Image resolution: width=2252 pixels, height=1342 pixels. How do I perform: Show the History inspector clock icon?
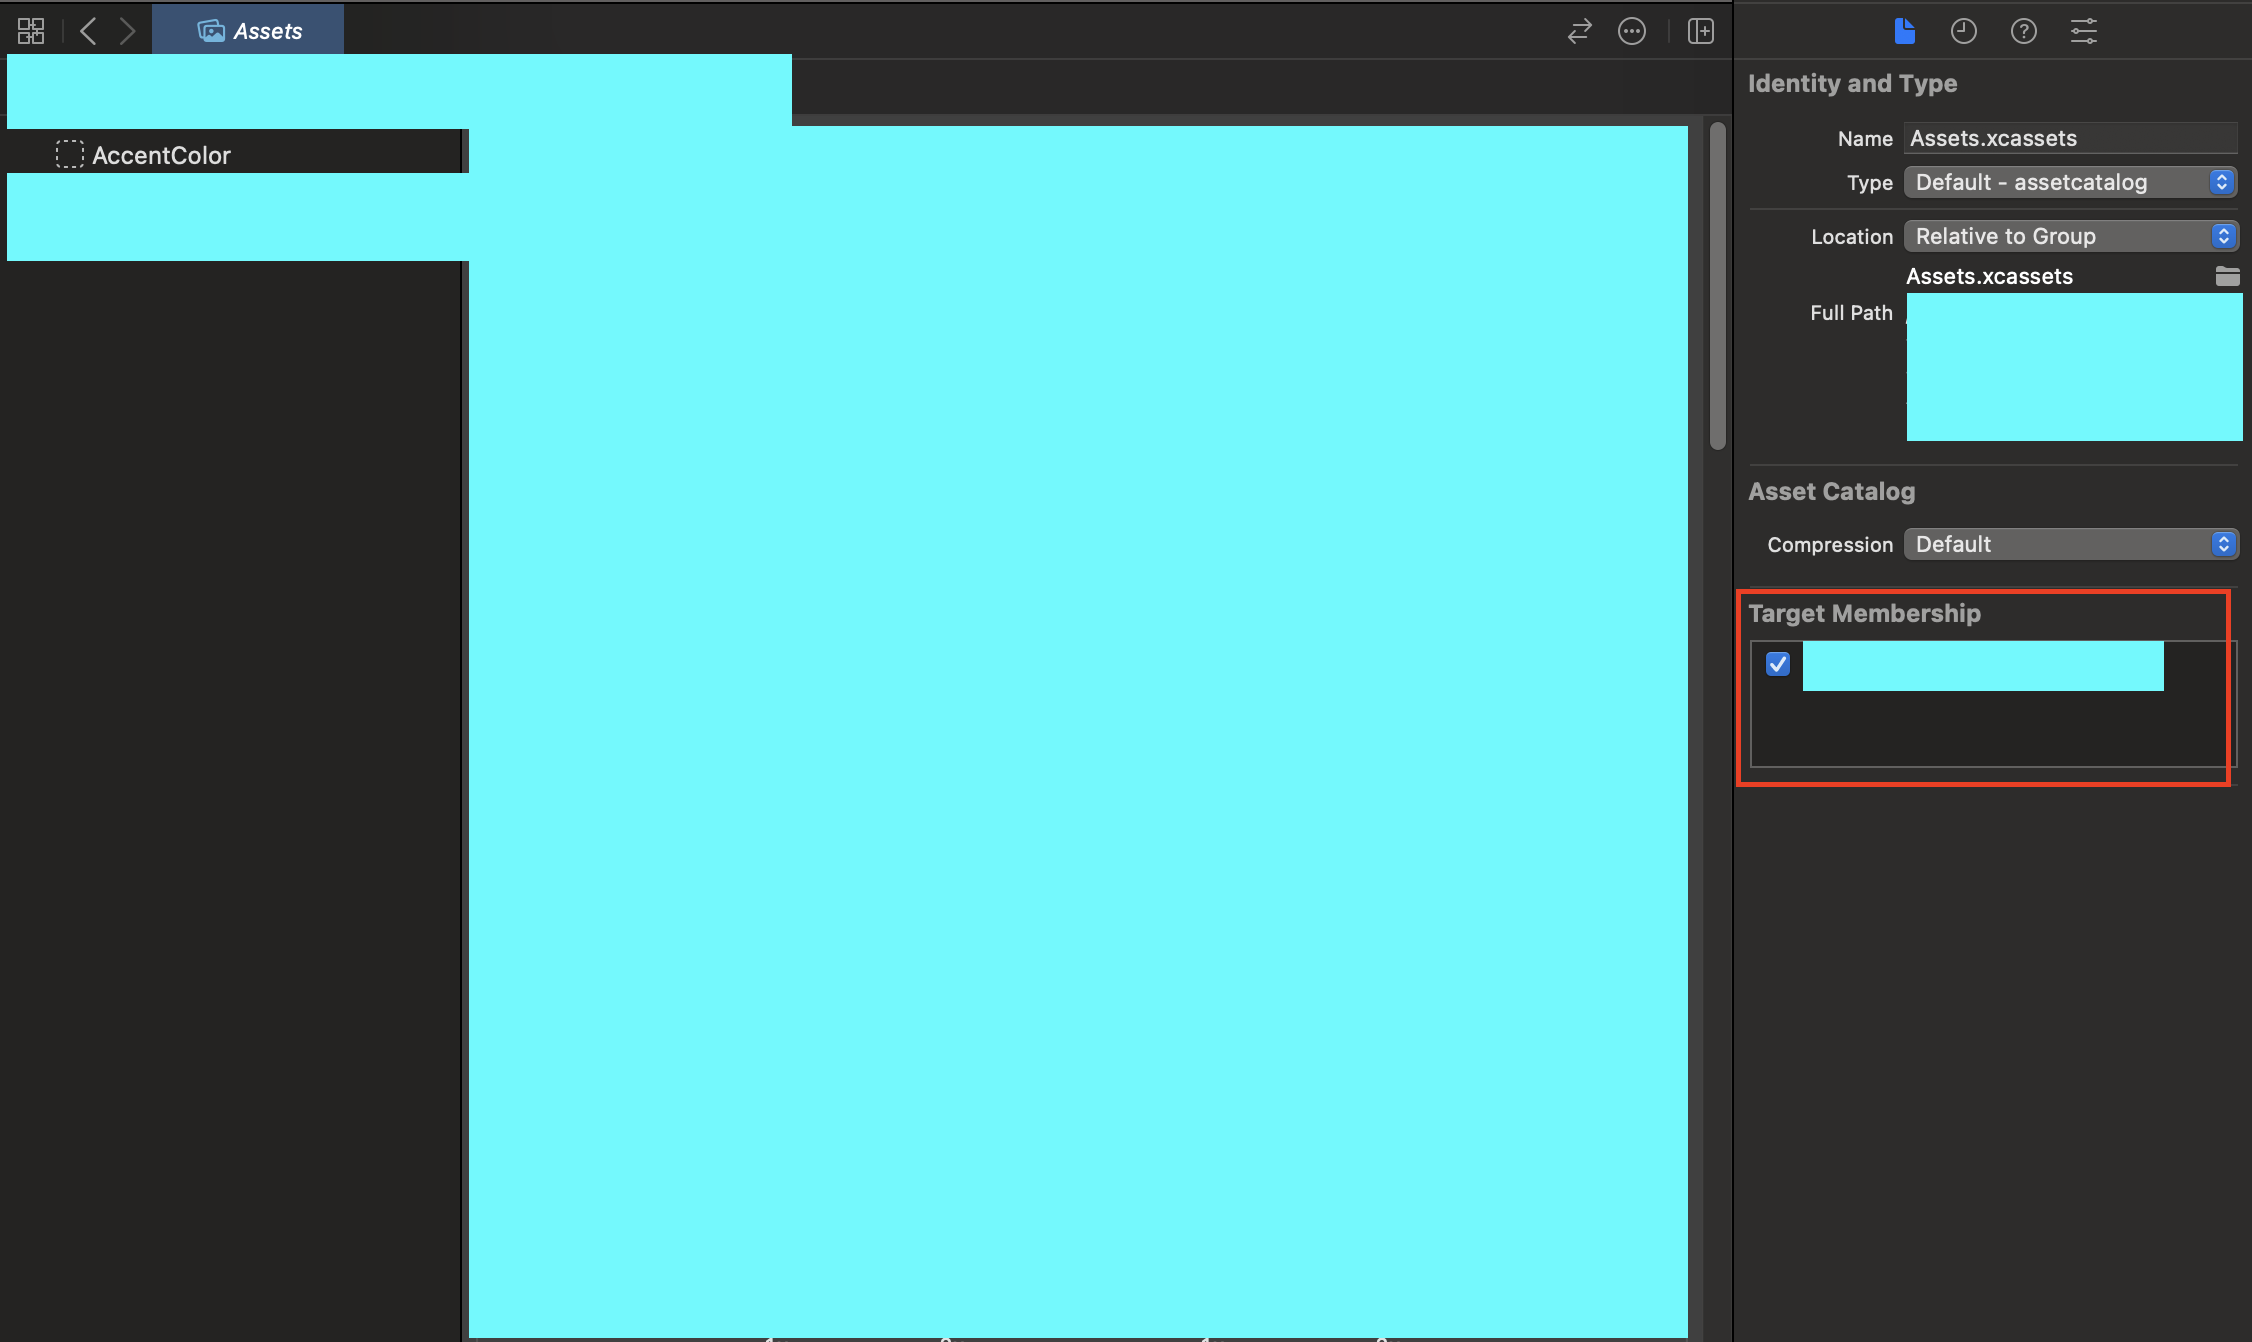pyautogui.click(x=1963, y=31)
